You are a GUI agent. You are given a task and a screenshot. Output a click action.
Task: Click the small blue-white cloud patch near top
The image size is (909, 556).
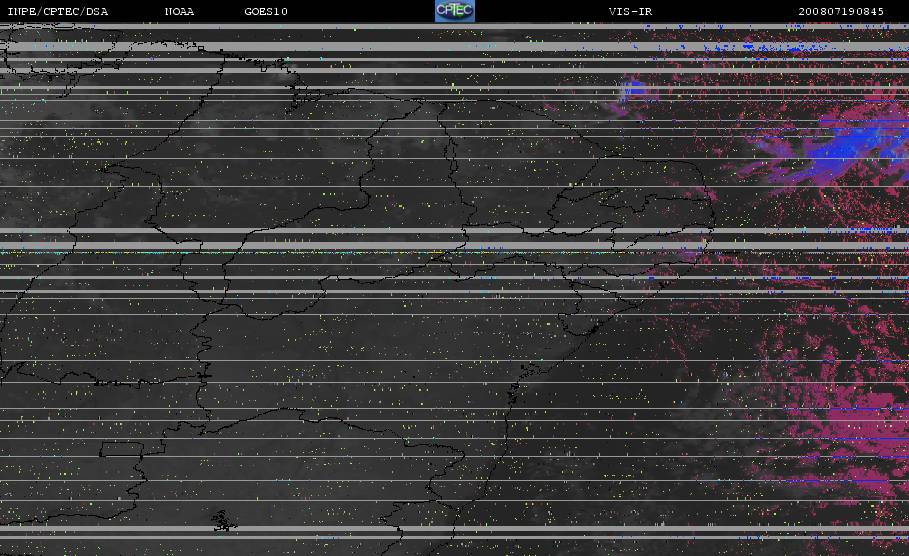click(x=633, y=90)
